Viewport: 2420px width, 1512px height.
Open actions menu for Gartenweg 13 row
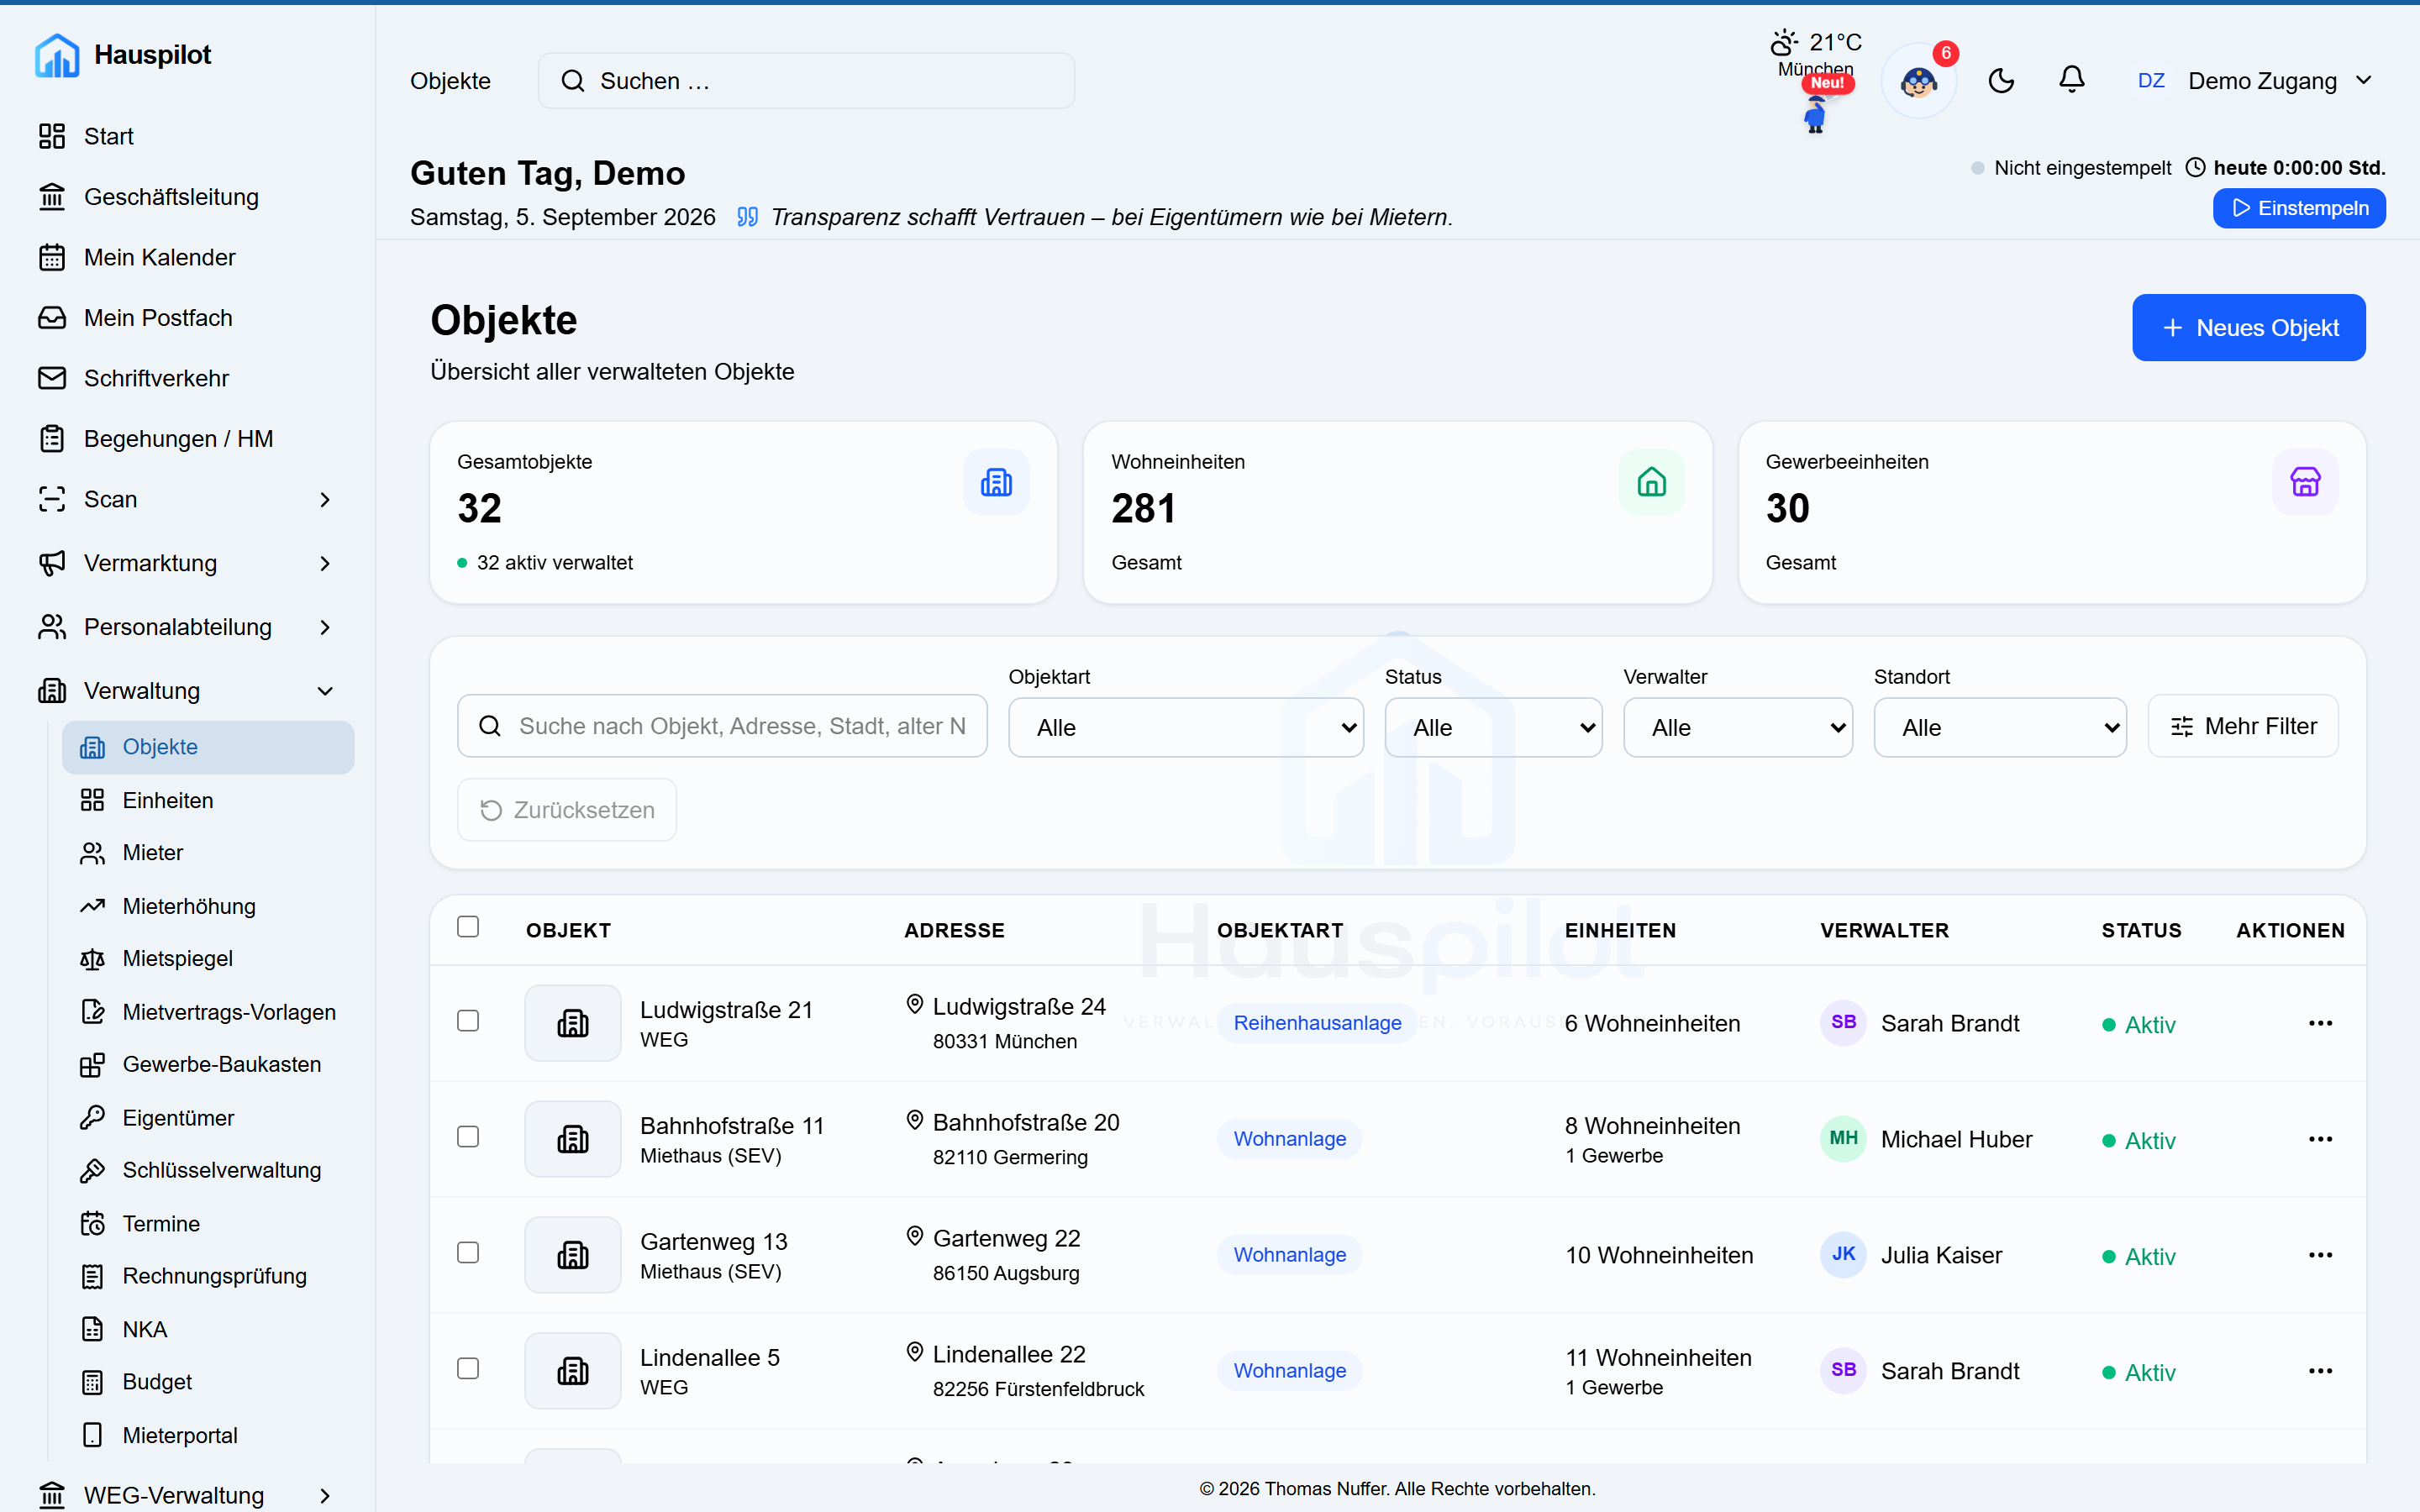tap(2320, 1255)
